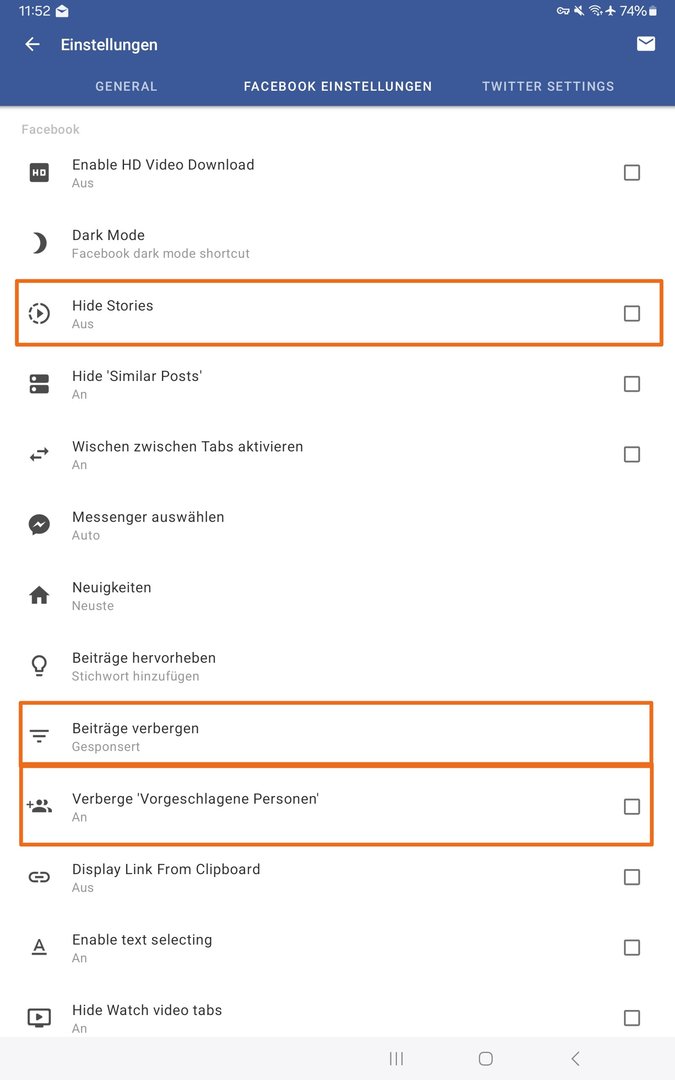Open Neuigkeiten feed order selection
Image resolution: width=675 pixels, height=1080 pixels.
(338, 595)
